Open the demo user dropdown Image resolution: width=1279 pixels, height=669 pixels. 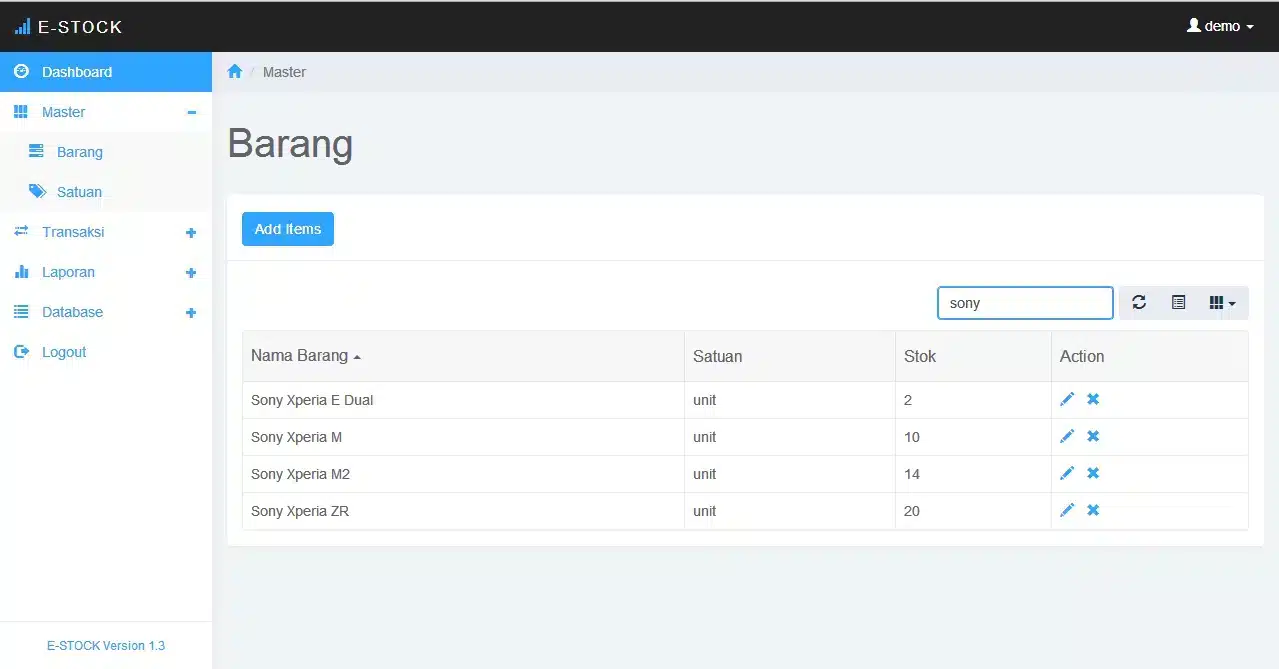[x=1220, y=26]
